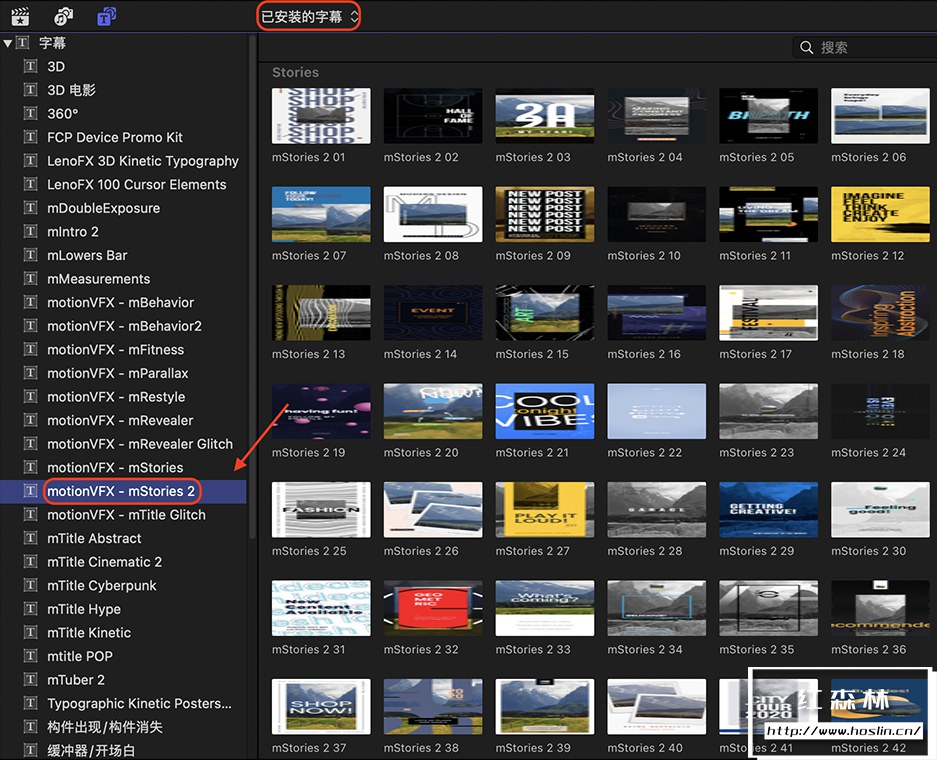Select the mStories 2 35 thumbnail

pyautogui.click(x=768, y=608)
